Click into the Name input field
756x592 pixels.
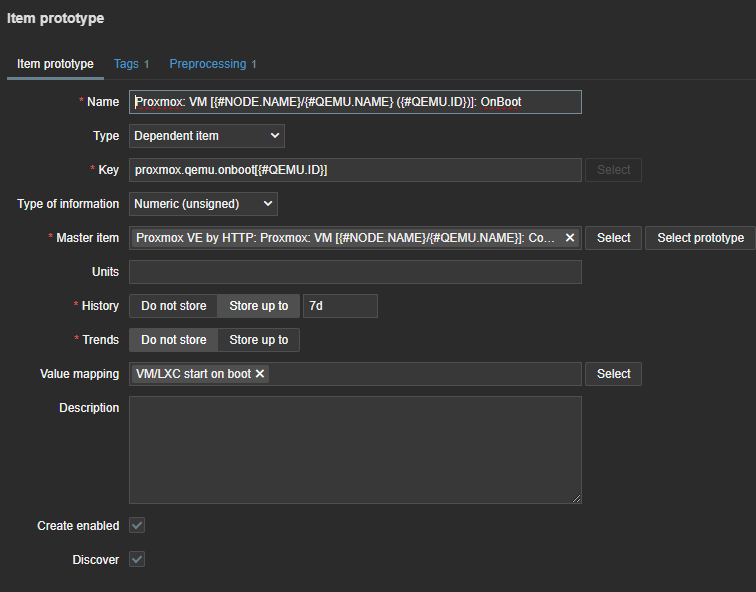[x=355, y=102]
